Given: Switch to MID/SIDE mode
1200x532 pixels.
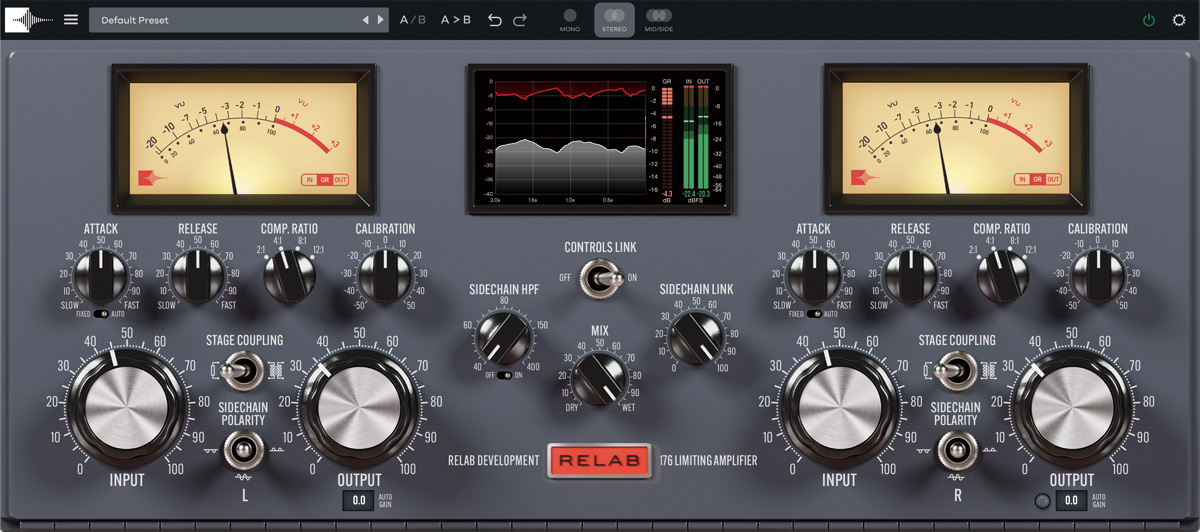Looking at the screenshot, I should pos(658,20).
